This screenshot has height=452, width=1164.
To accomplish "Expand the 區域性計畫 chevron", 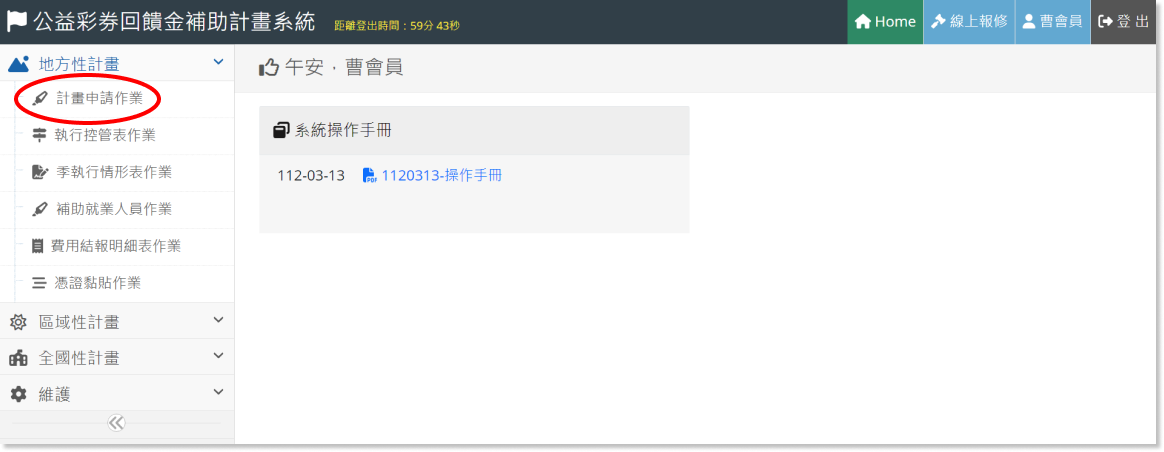I will point(218,320).
